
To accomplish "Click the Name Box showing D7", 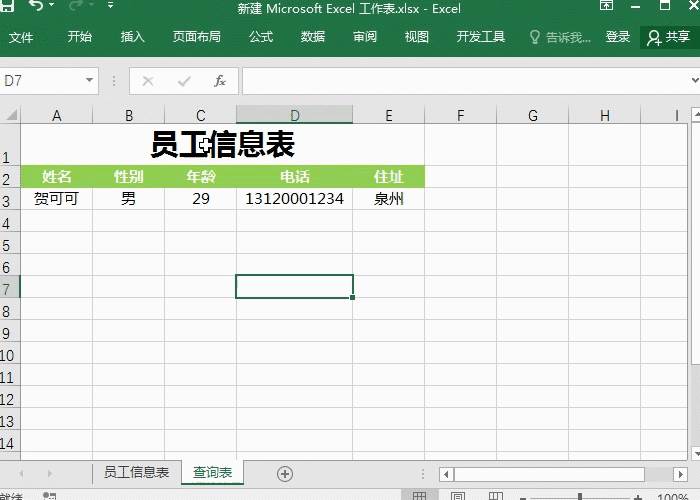I will 42,81.
